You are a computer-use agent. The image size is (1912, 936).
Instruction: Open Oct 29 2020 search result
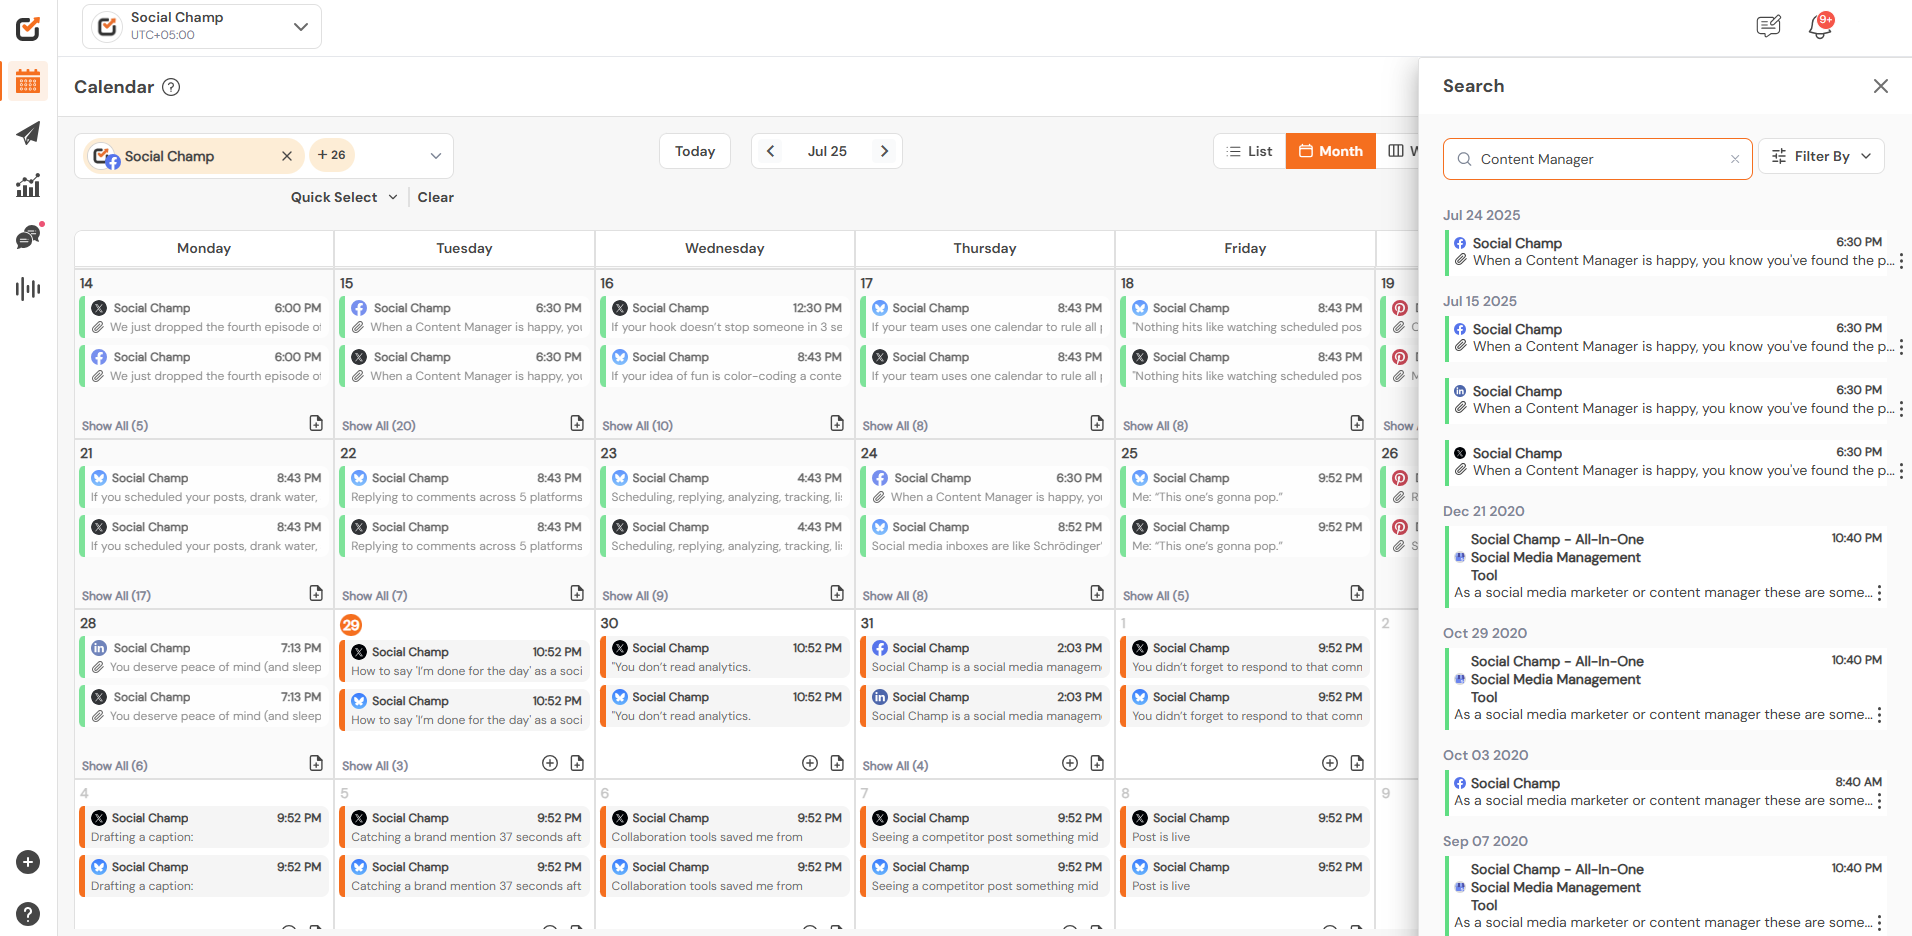tap(1667, 688)
